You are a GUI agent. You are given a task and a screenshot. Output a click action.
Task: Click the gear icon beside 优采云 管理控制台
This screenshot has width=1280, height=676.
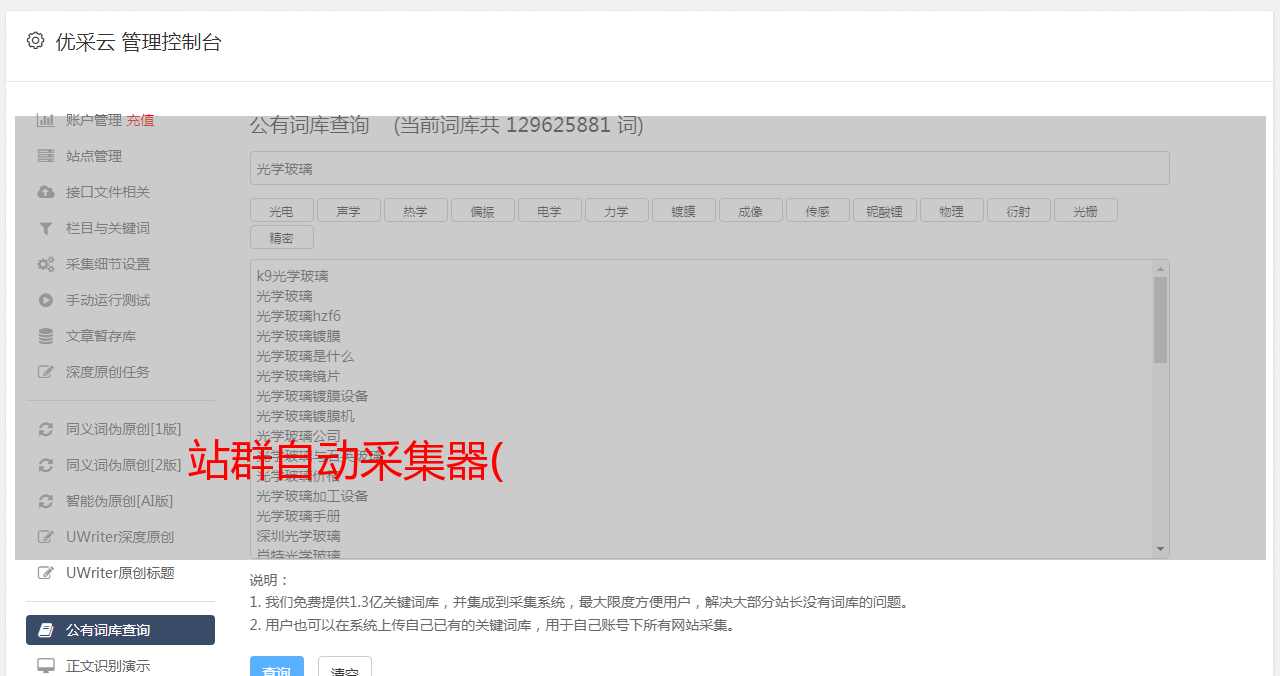click(x=35, y=41)
